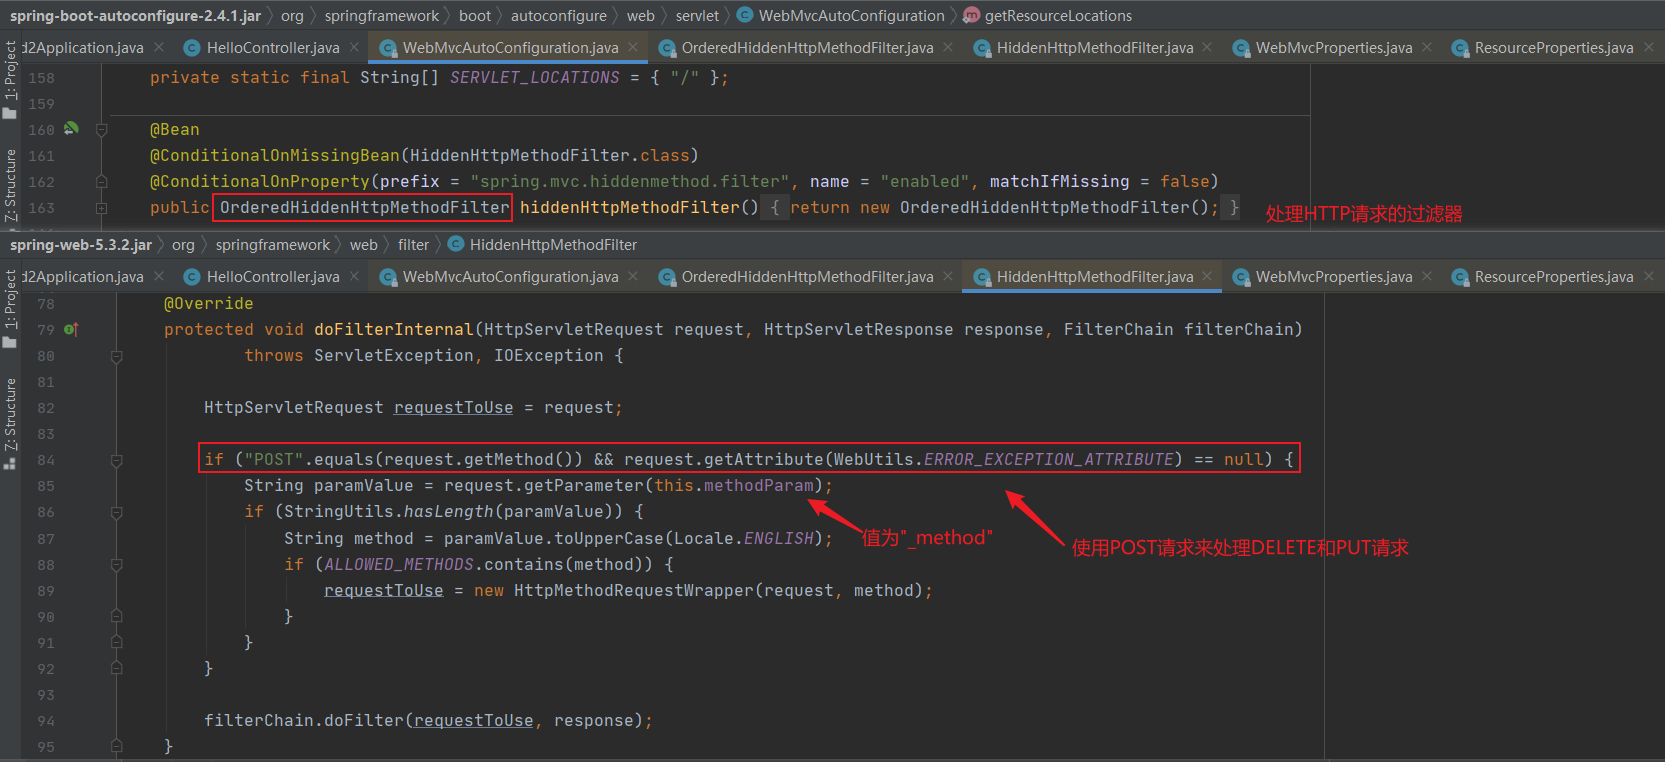Click the filter breadcrumb segment

[x=413, y=244]
